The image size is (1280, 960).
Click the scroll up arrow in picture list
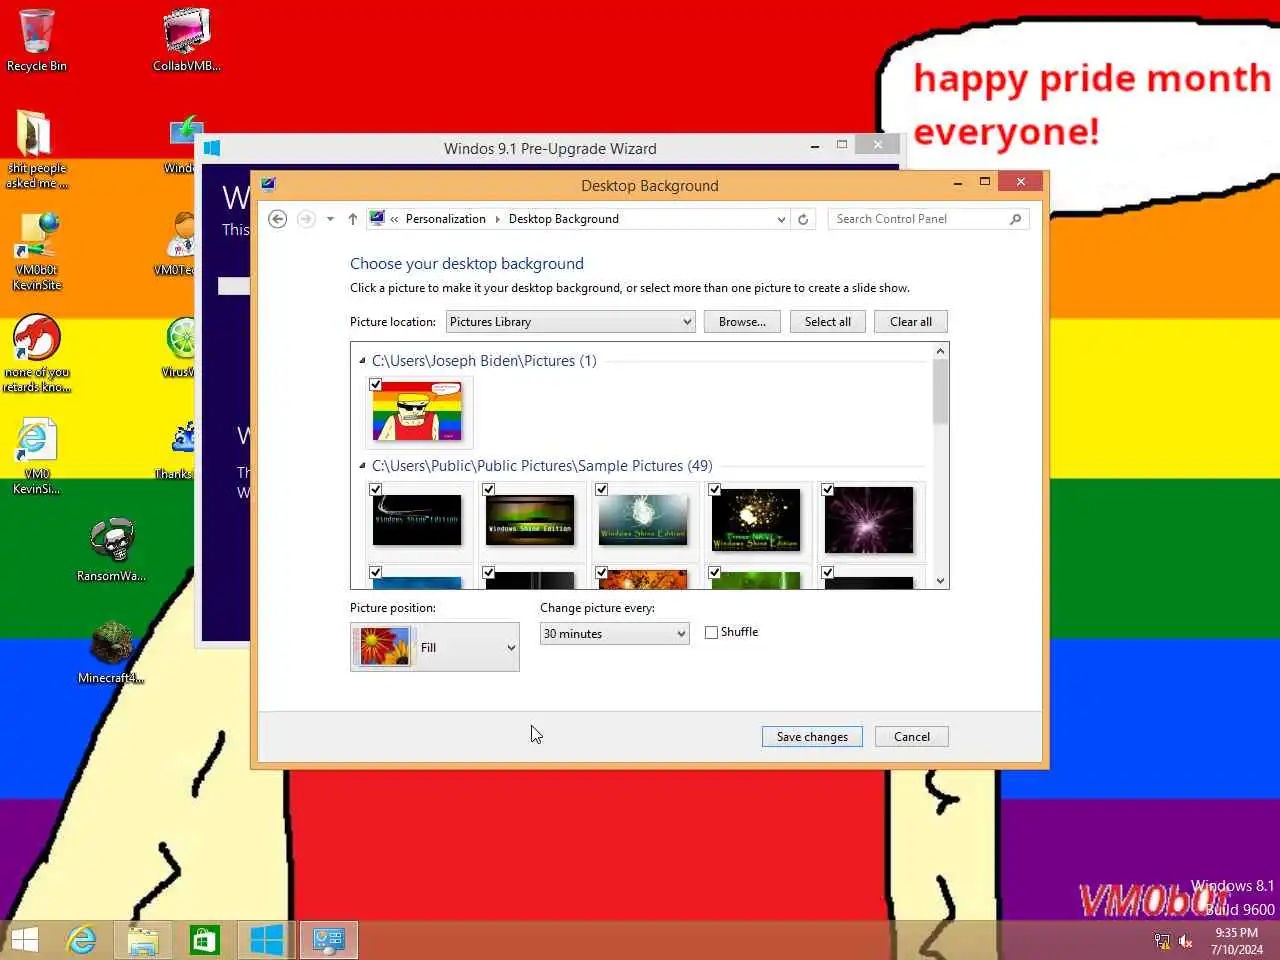pyautogui.click(x=940, y=351)
